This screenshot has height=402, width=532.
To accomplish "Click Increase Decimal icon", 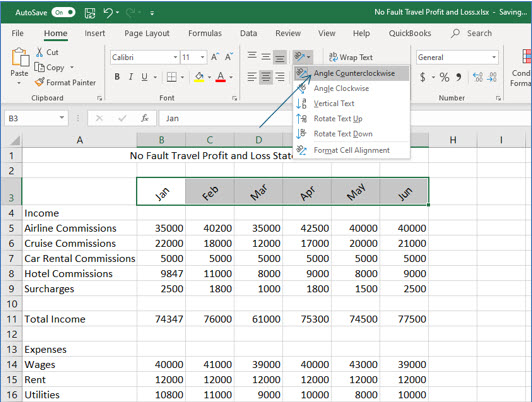I will click(x=478, y=77).
